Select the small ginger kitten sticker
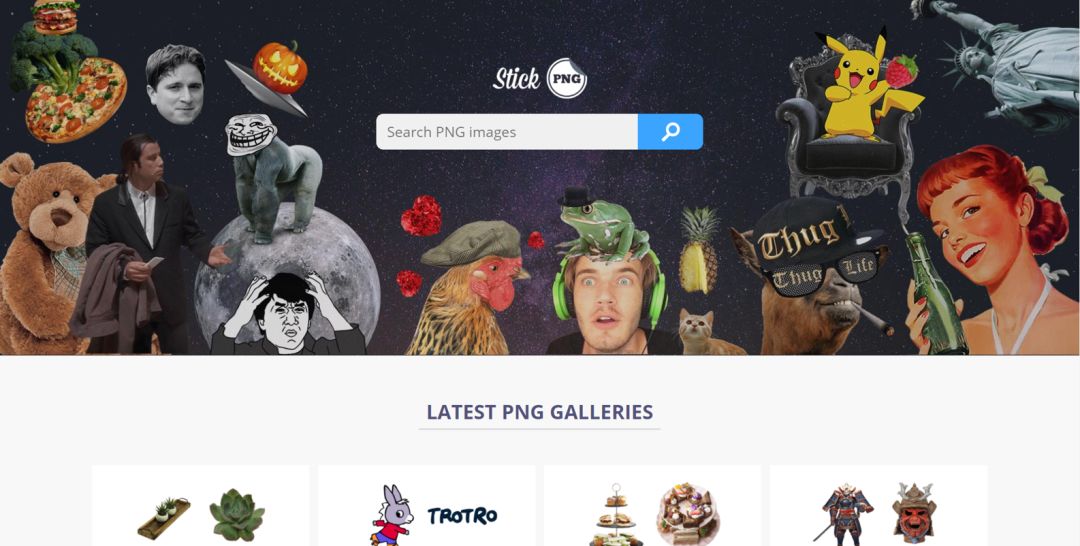Screen dimensions: 1080x546 [x=700, y=332]
